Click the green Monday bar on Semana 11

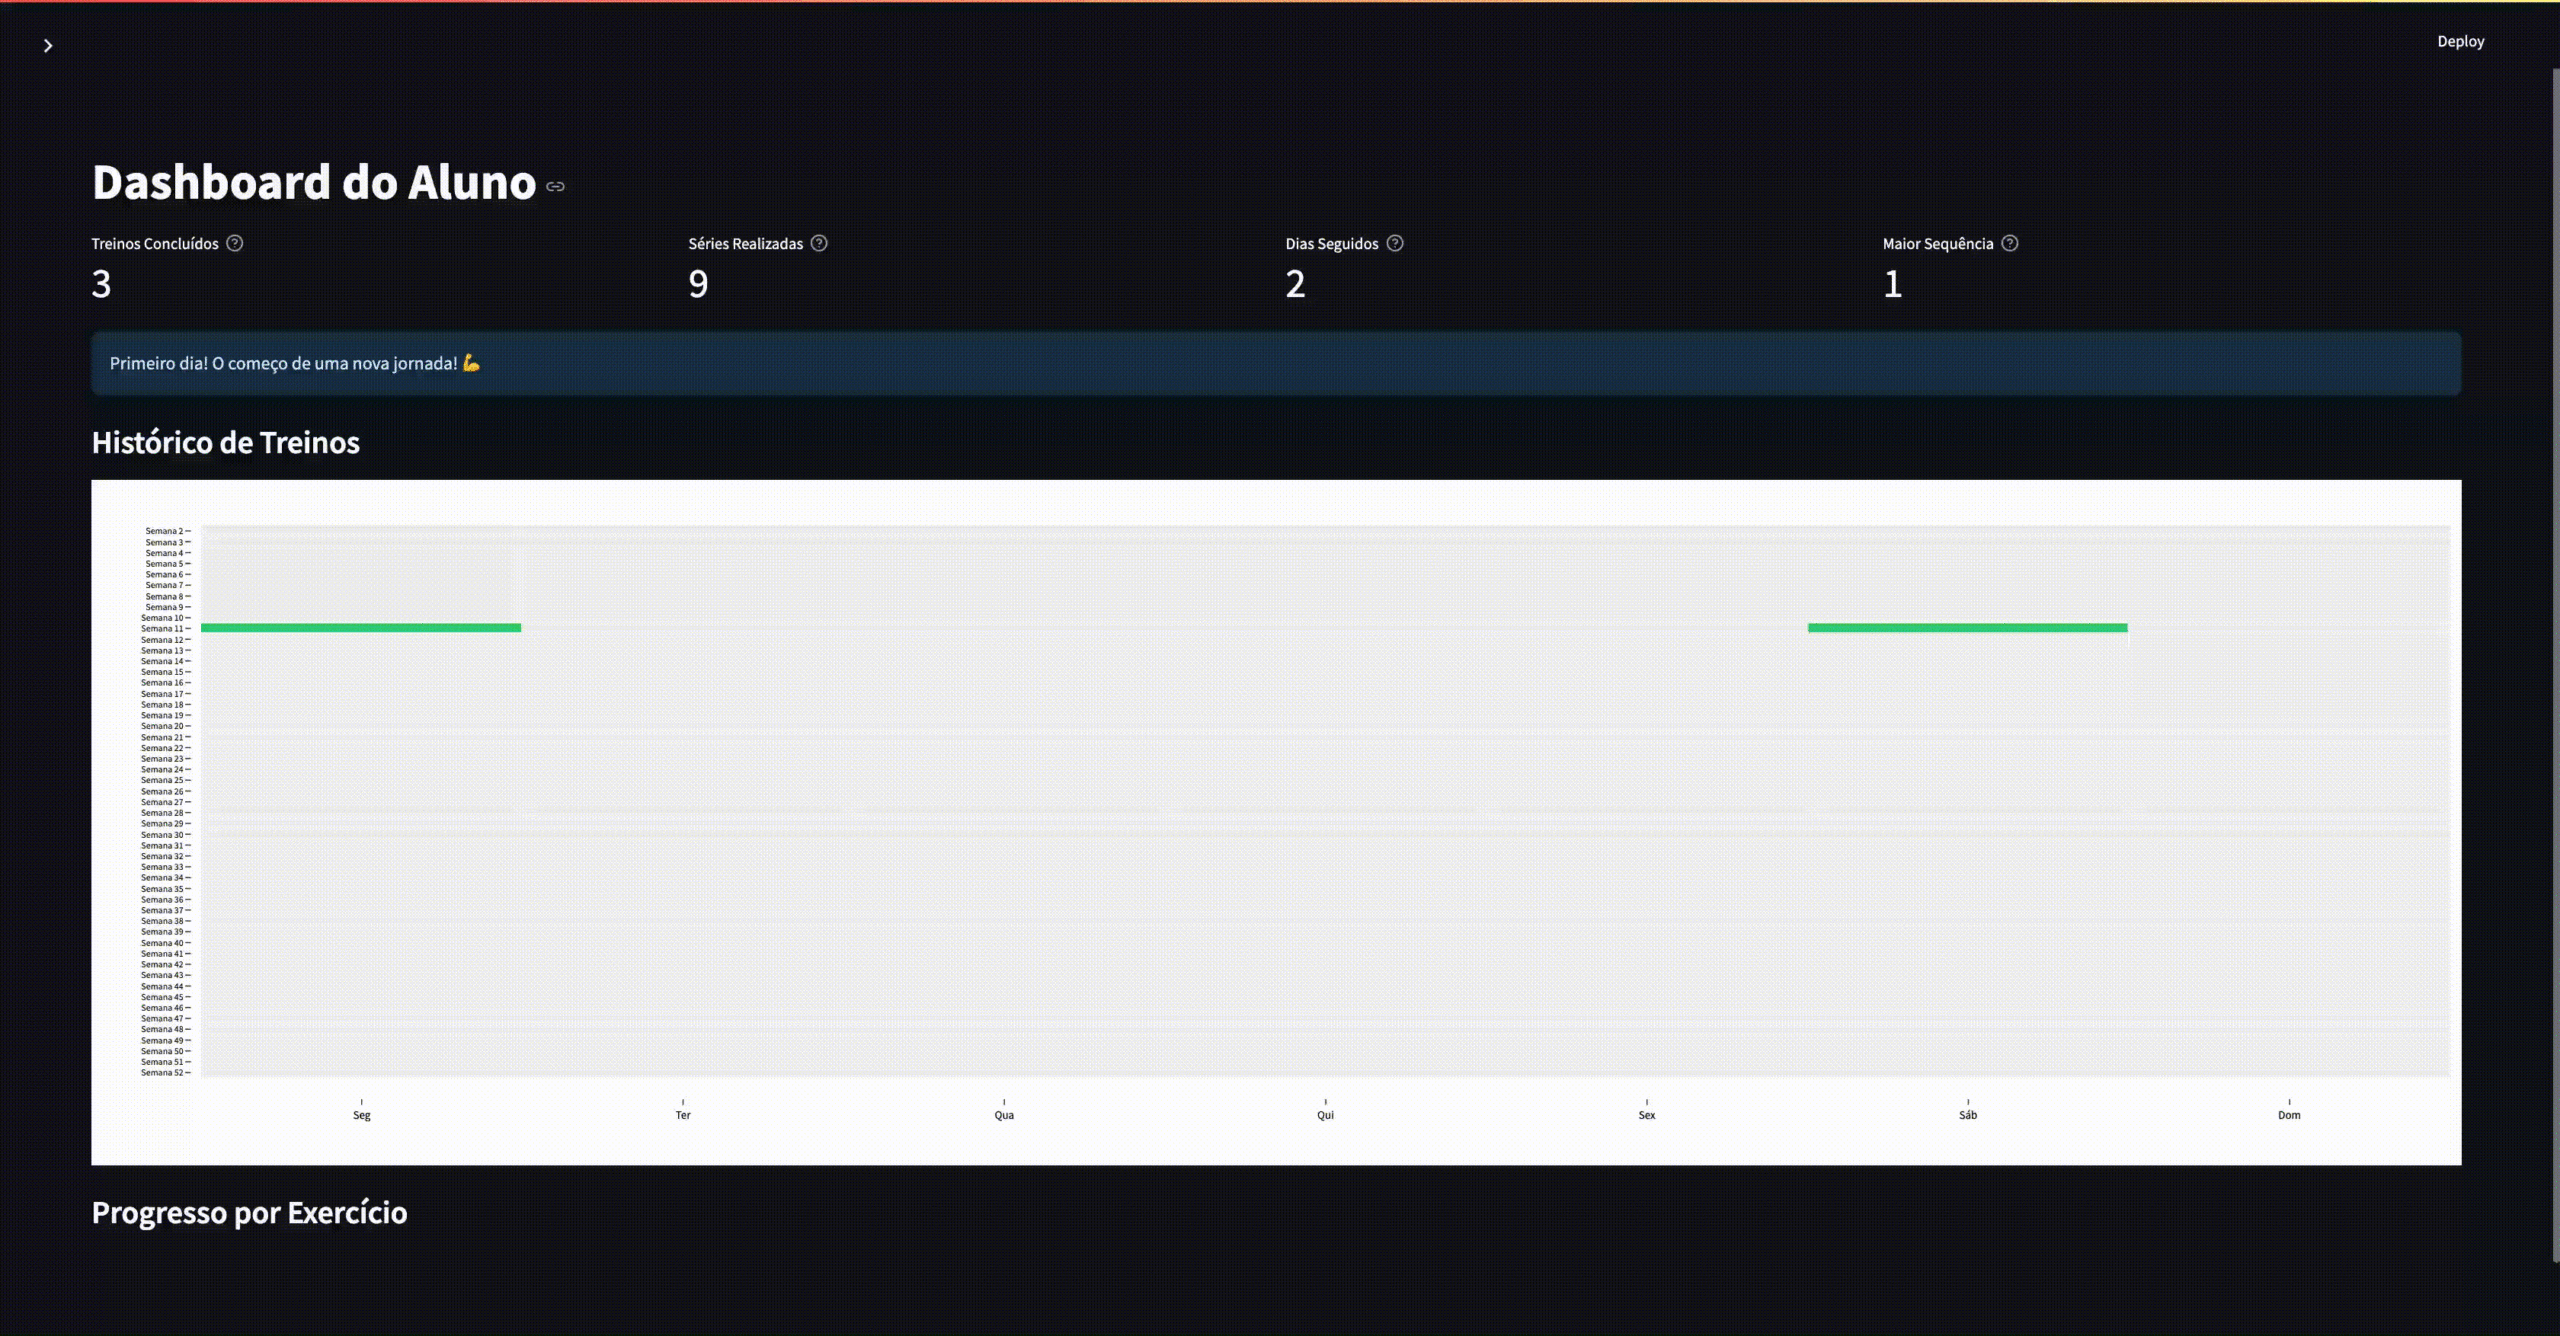361,628
